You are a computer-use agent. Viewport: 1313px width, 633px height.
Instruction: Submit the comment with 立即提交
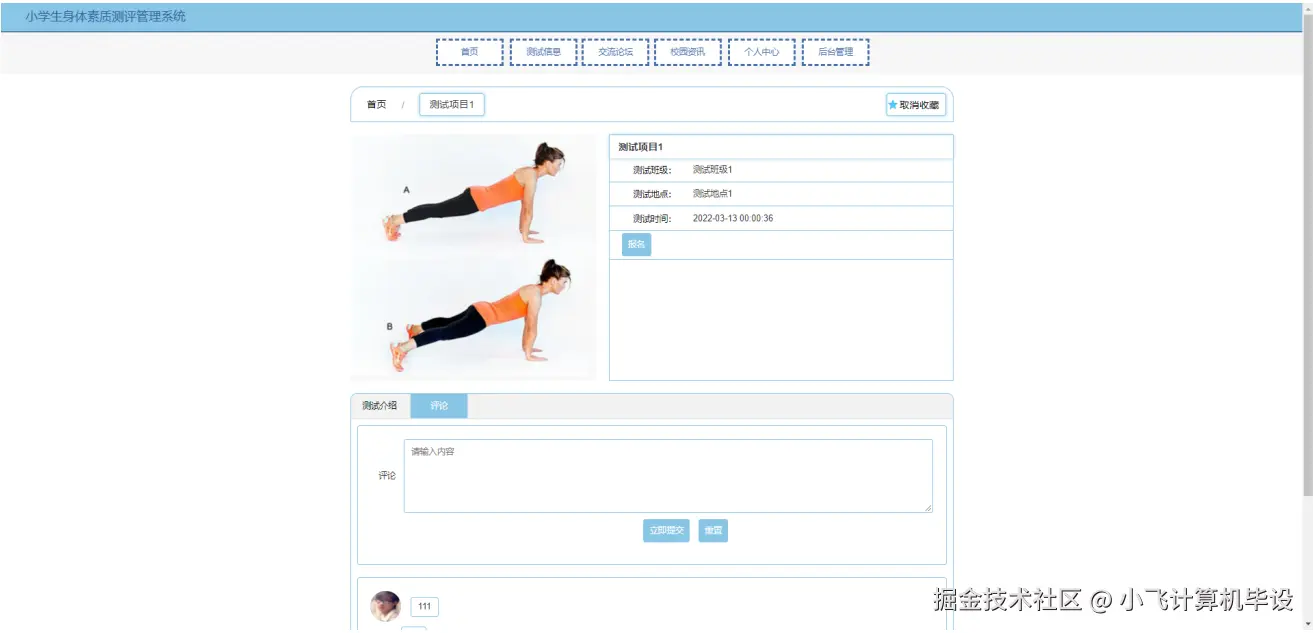click(666, 530)
